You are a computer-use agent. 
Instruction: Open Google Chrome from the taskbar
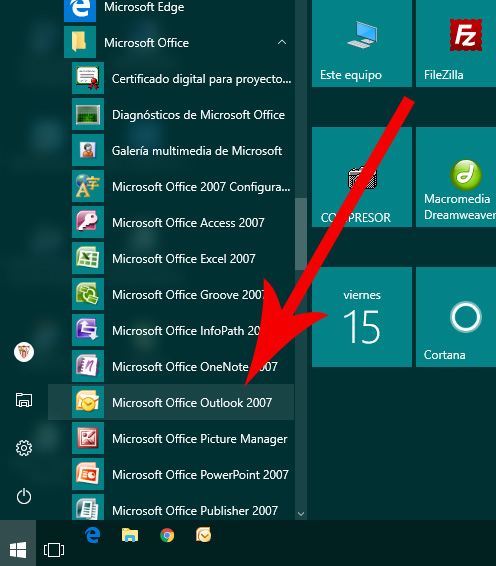coord(167,535)
